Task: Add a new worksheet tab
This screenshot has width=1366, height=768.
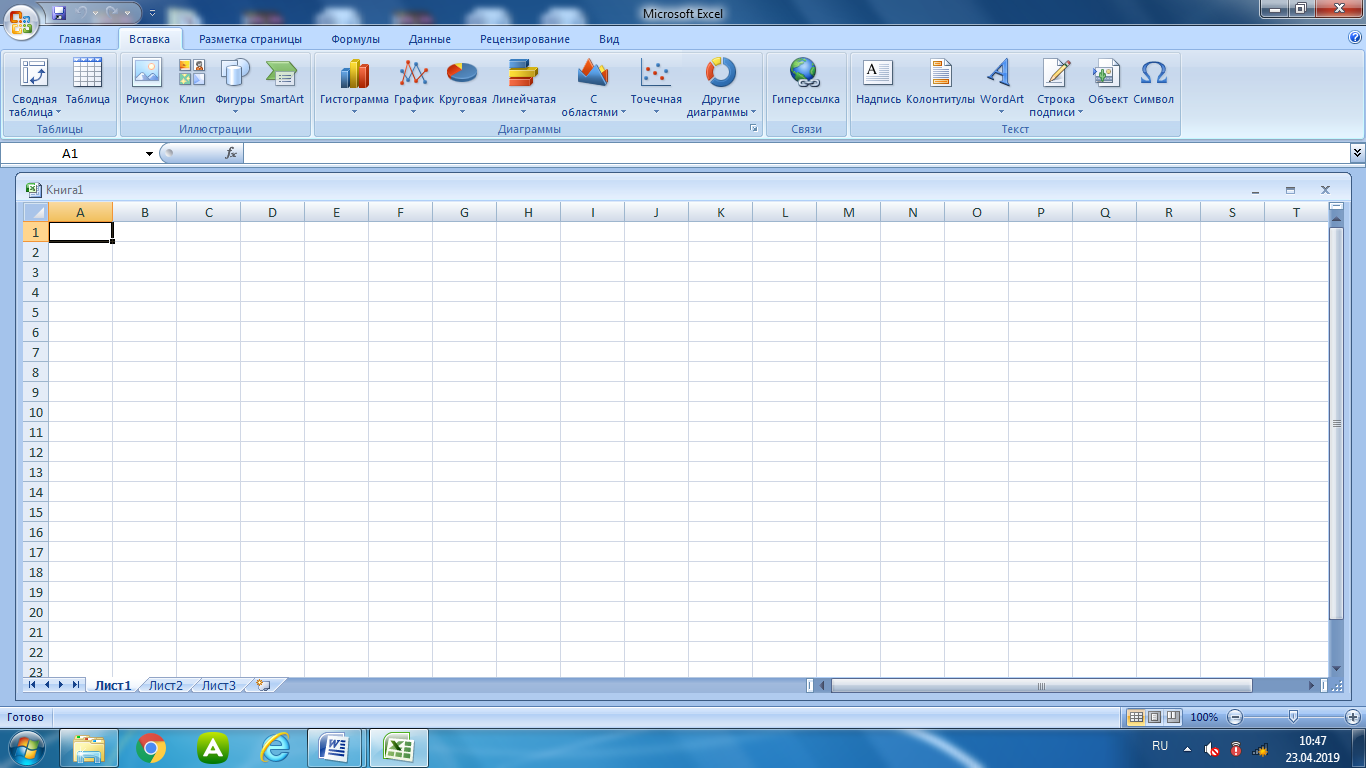Action: (x=264, y=685)
